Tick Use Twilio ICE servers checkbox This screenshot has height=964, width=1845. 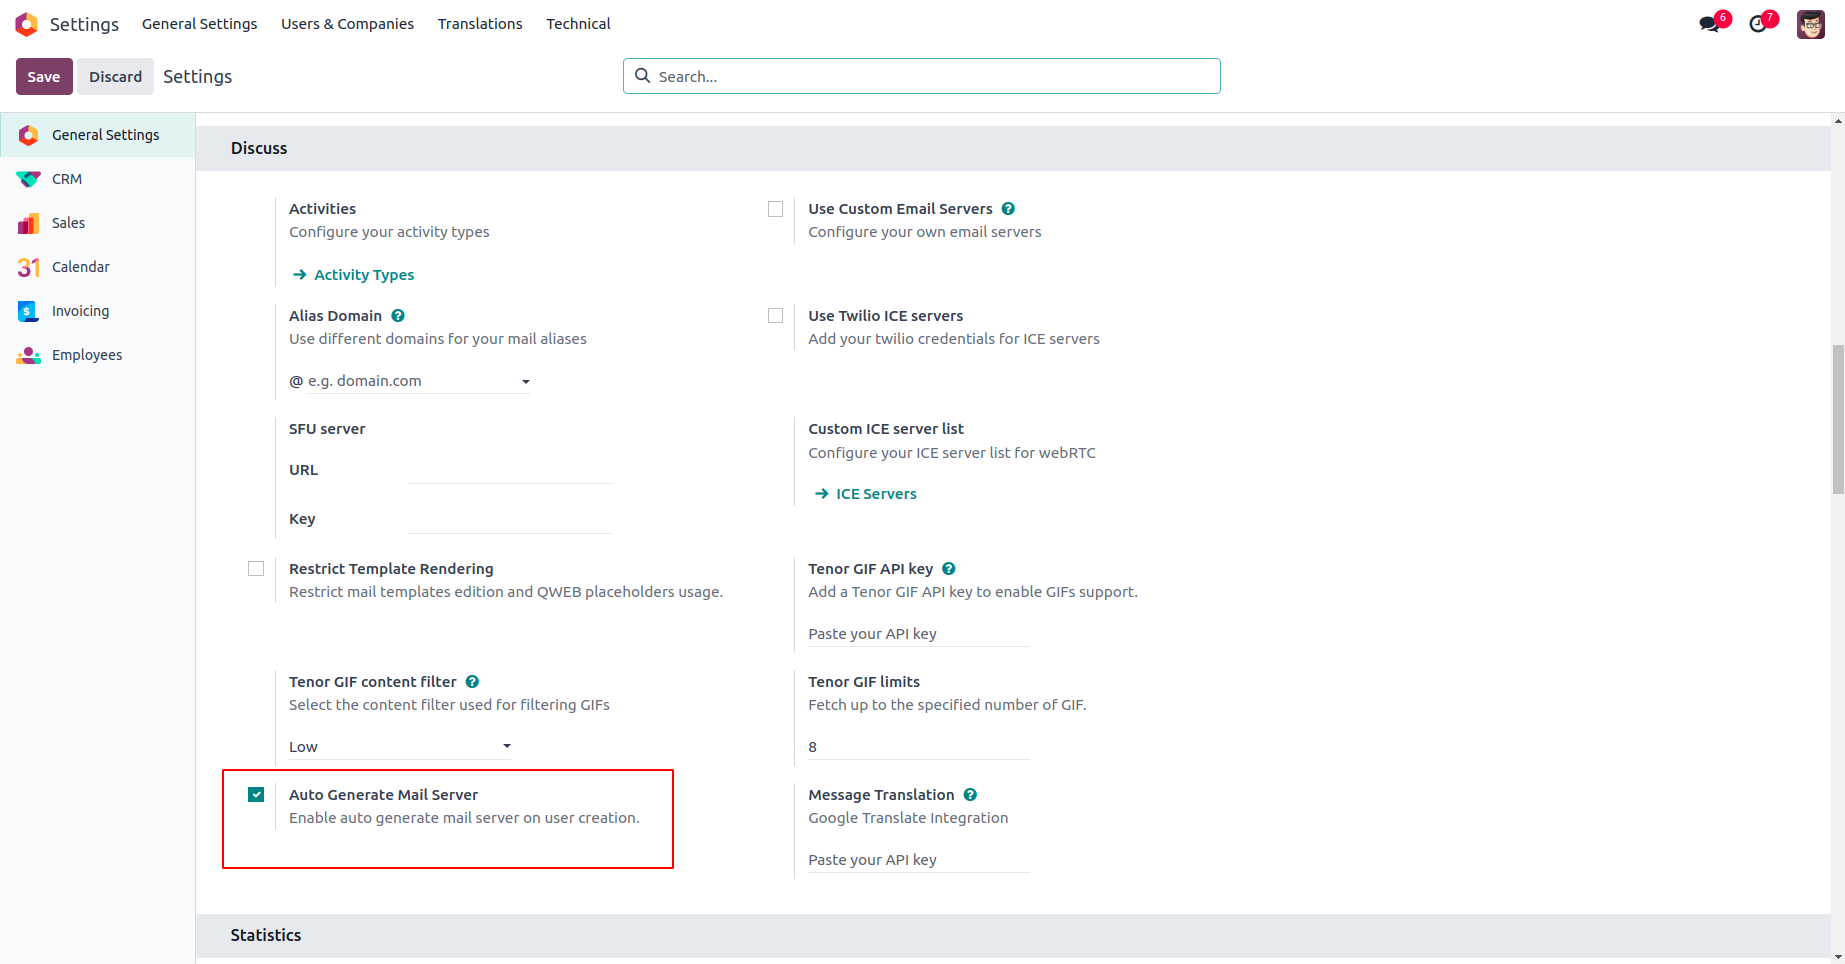tap(775, 316)
